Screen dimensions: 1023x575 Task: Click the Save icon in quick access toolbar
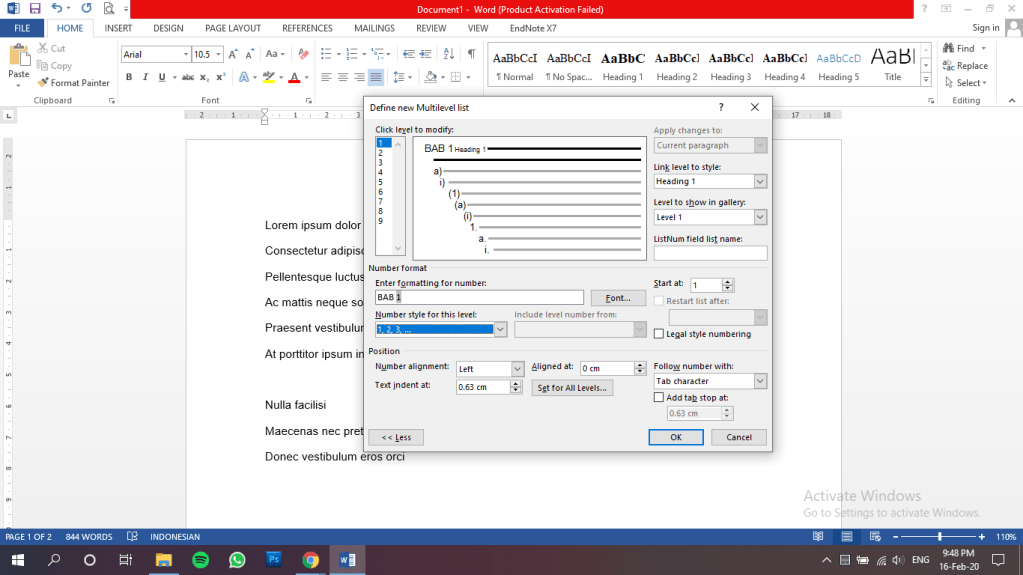click(35, 8)
